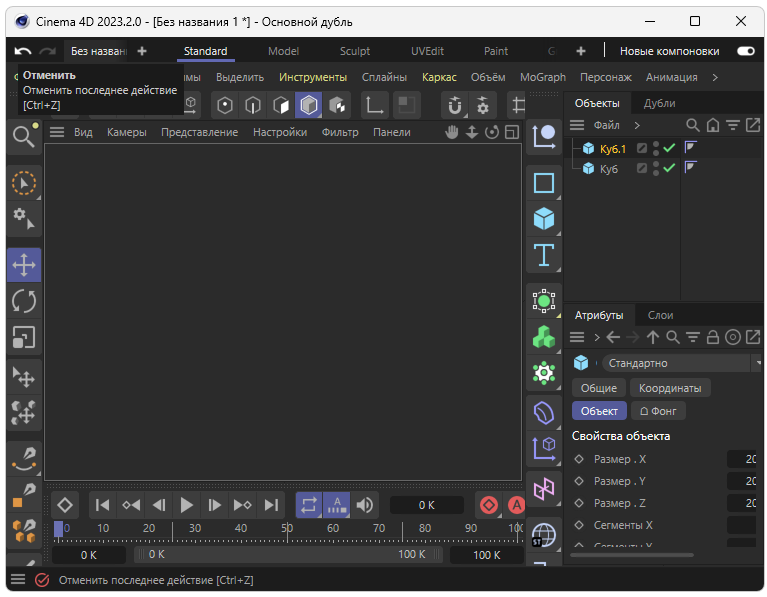Expand more main menu items chevron
Screen dimensions: 767x597
click(x=715, y=77)
